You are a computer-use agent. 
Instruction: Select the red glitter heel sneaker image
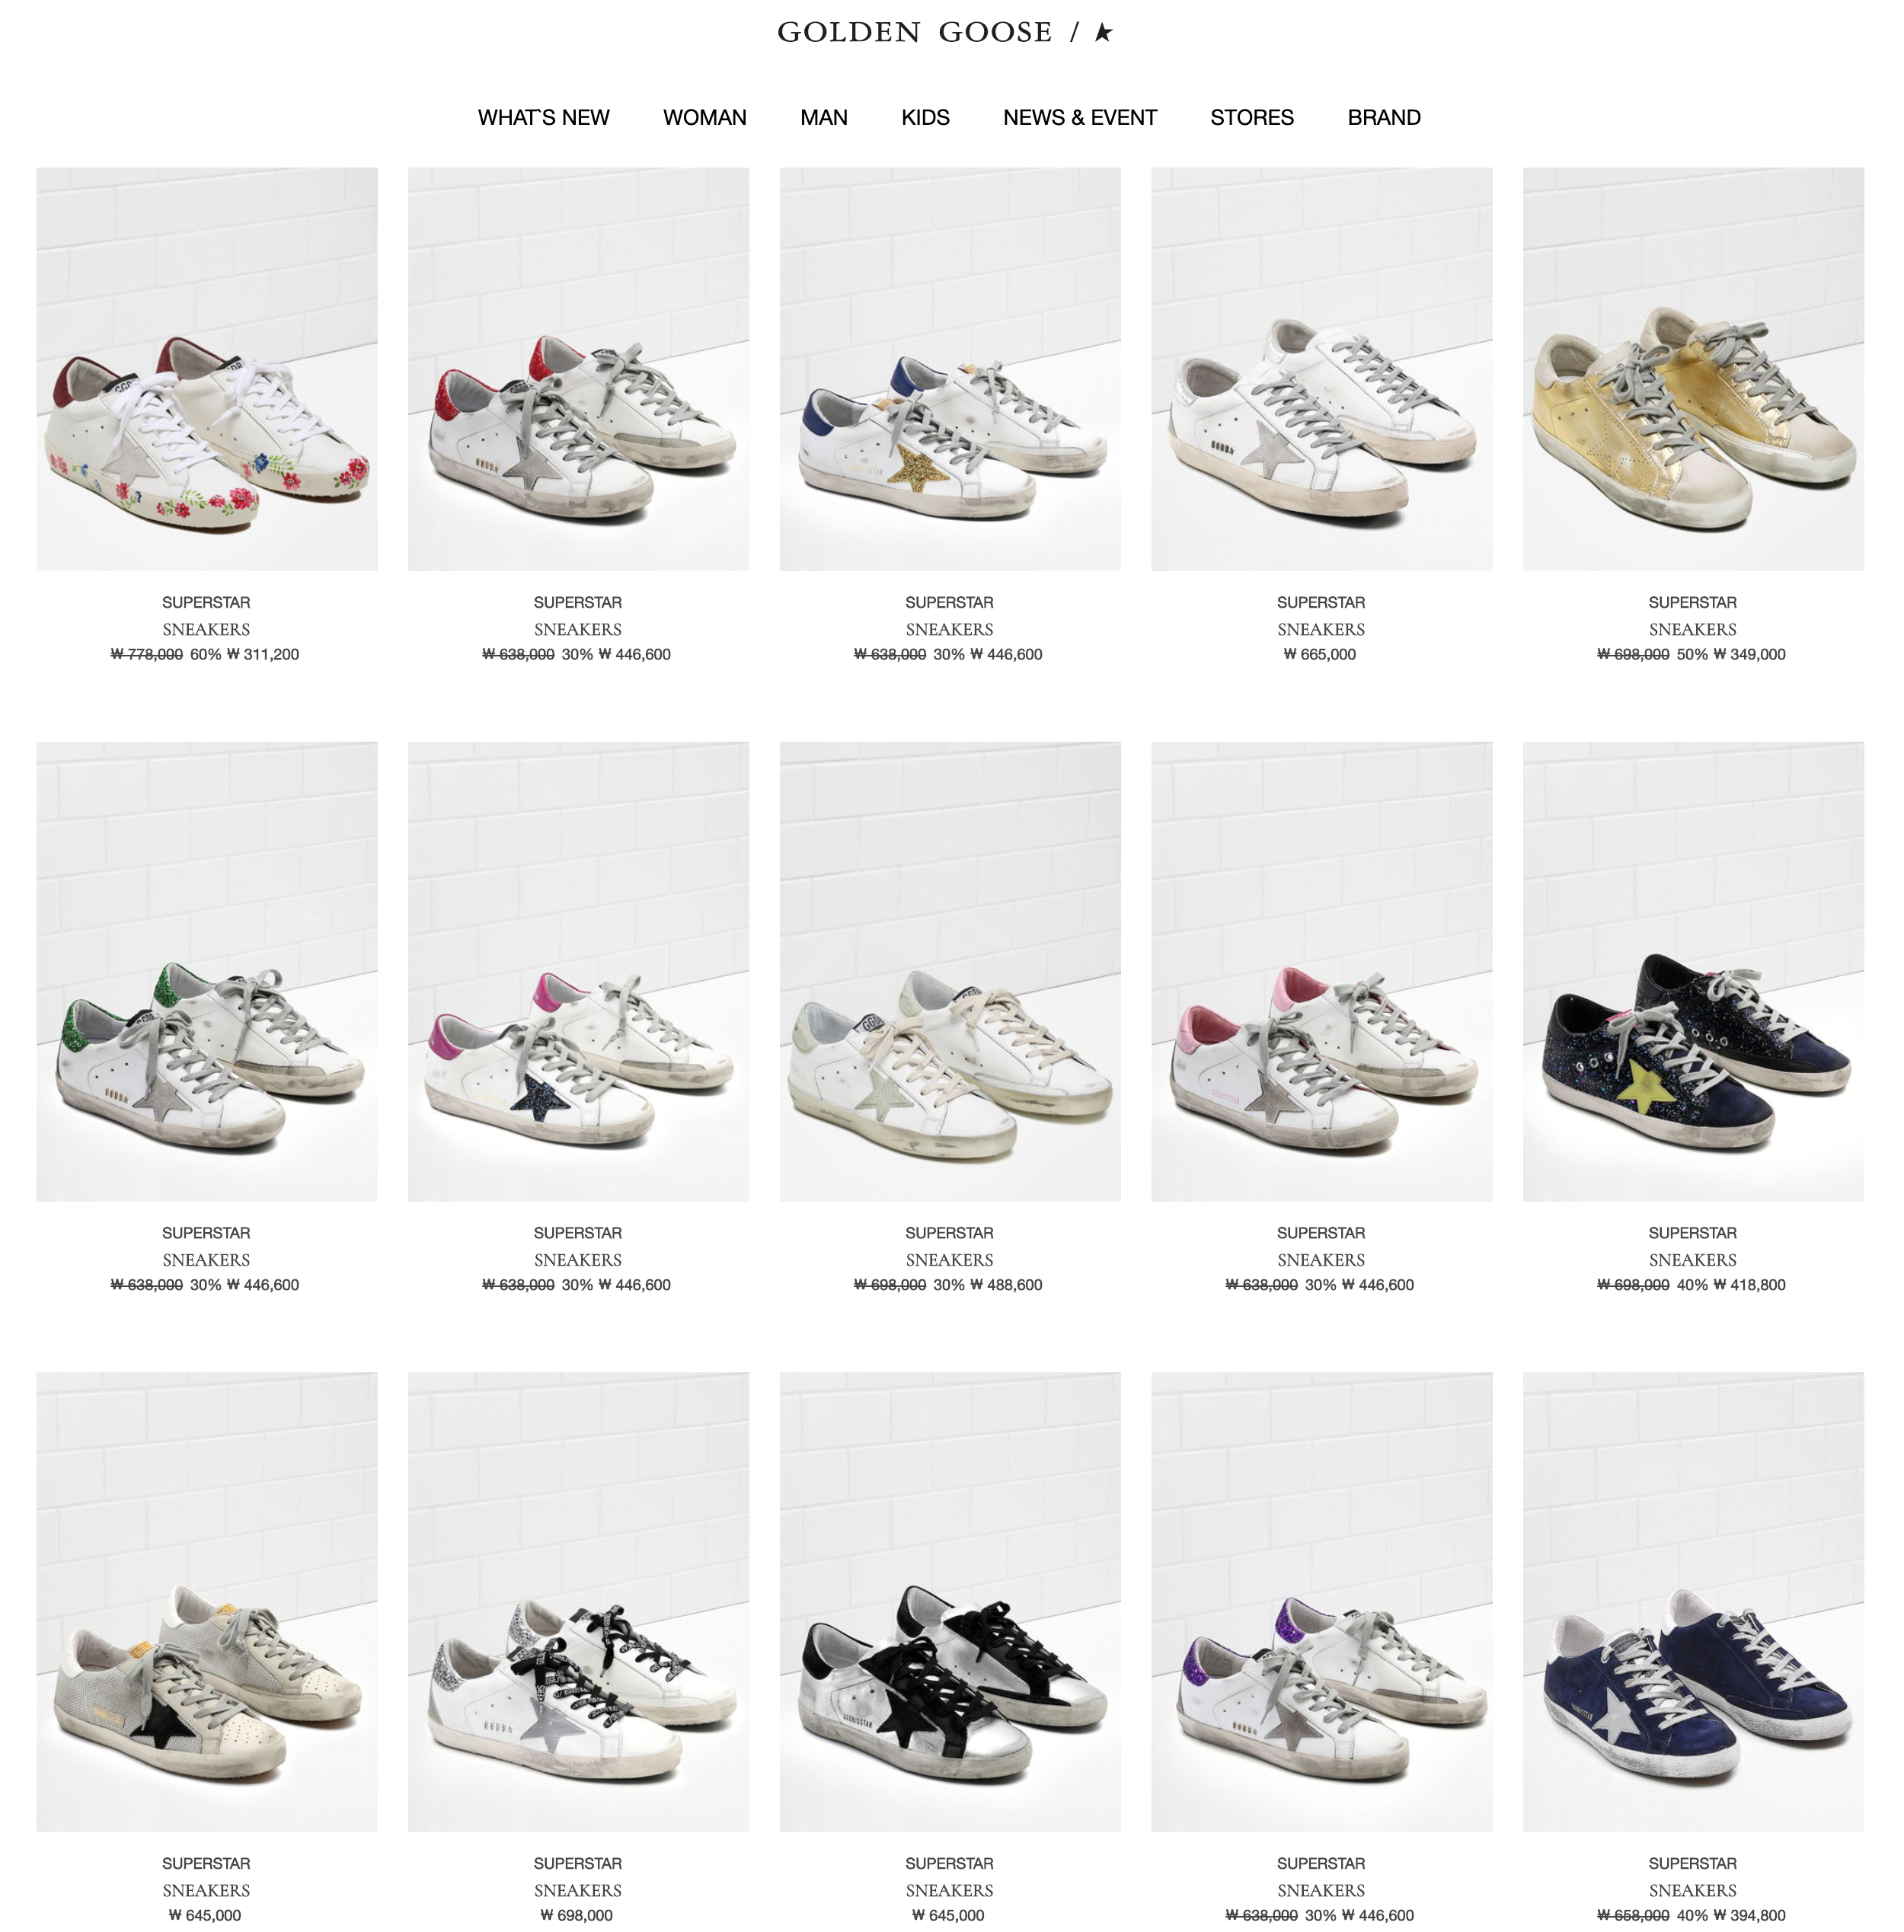pos(578,369)
